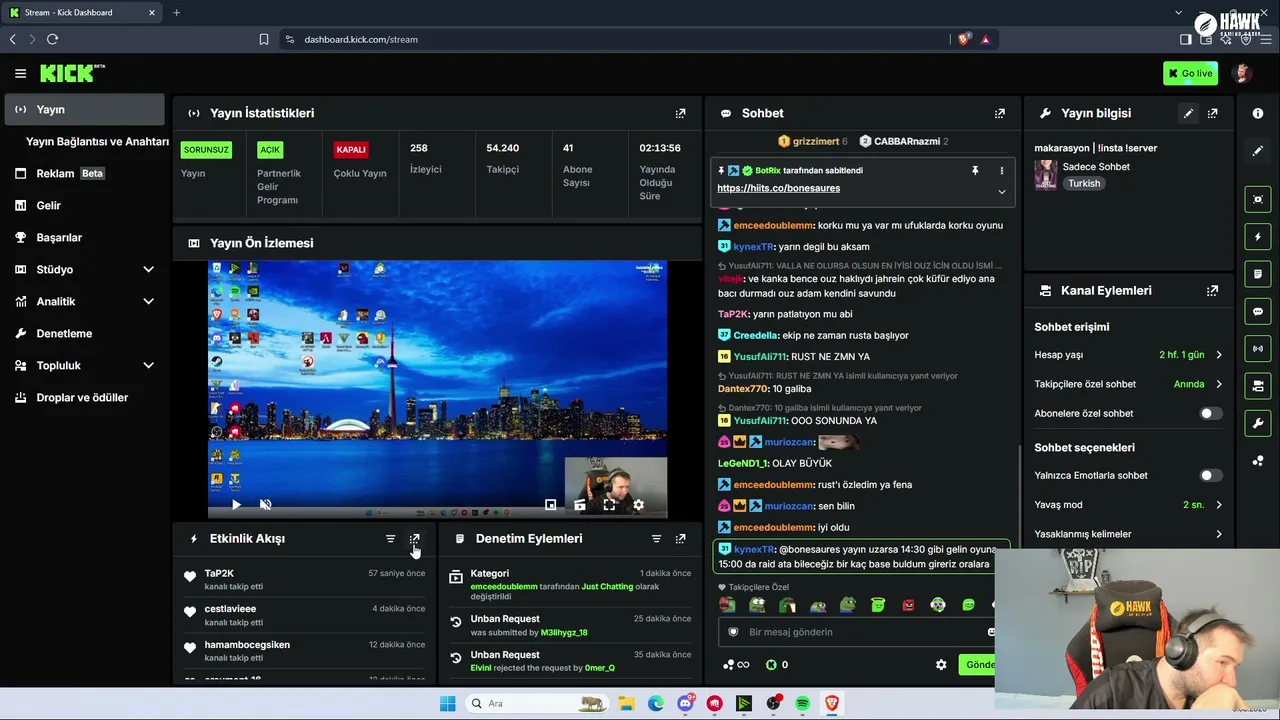The width and height of the screenshot is (1280, 720).
Task: Click the Kick logo
Action: [71, 73]
